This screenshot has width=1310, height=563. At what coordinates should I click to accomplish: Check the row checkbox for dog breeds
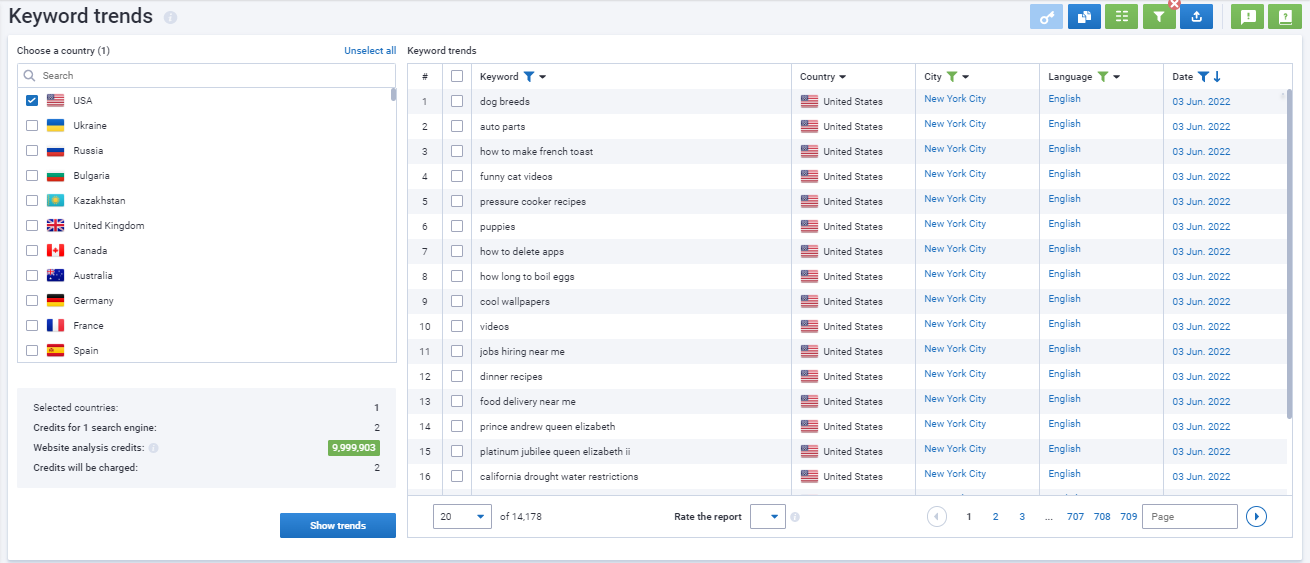(457, 102)
